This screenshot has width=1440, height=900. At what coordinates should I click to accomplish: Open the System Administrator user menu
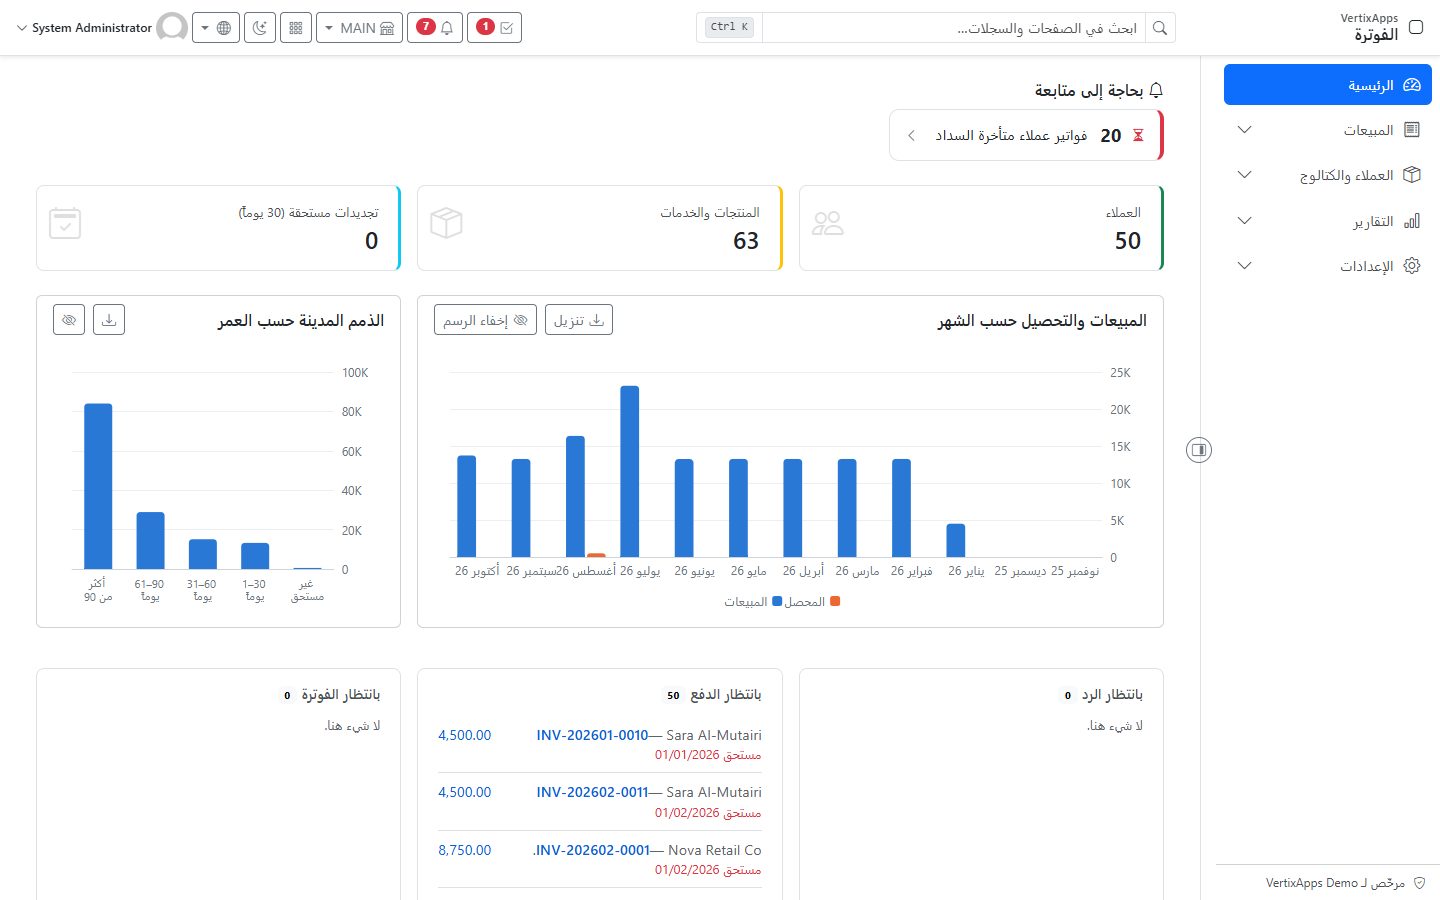coord(85,28)
